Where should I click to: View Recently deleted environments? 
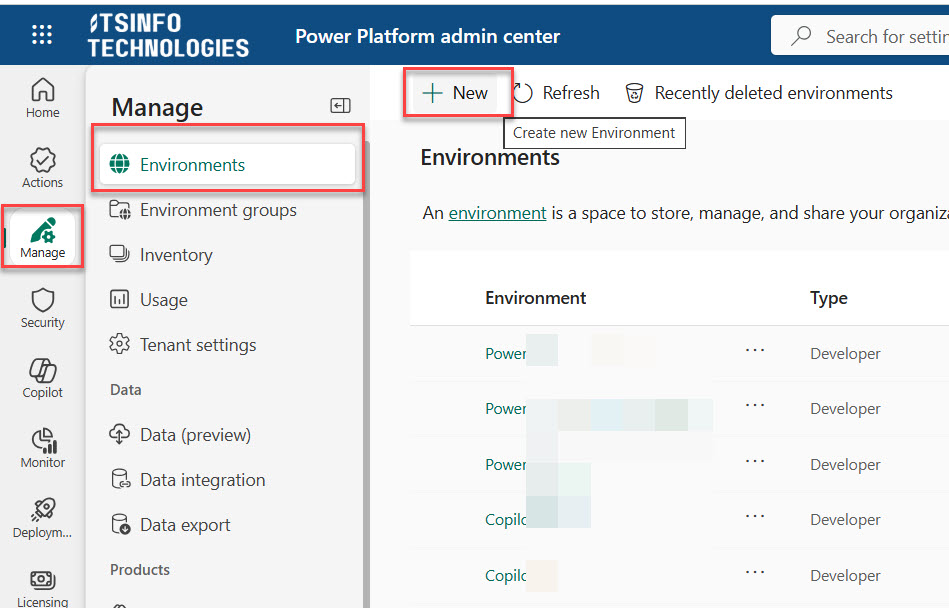click(x=758, y=93)
